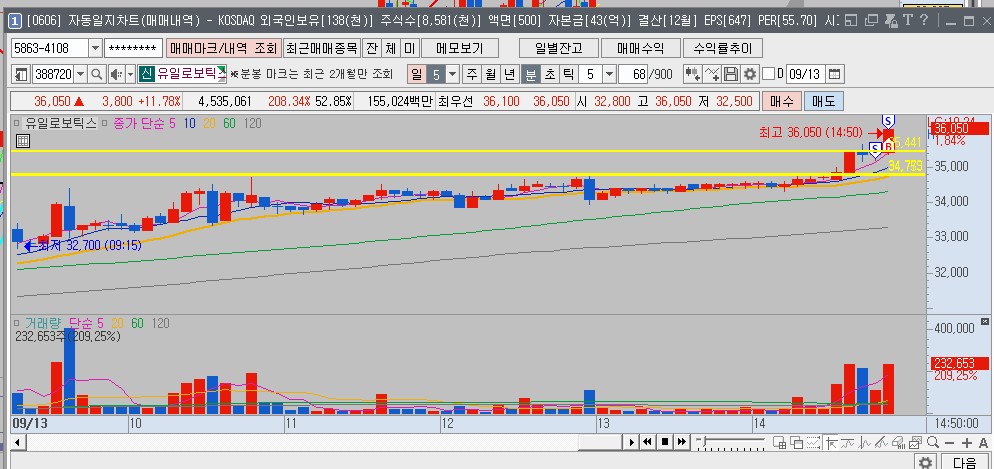This screenshot has height=469, width=994.
Task: Close the volume panel with X
Action: coord(985,321)
